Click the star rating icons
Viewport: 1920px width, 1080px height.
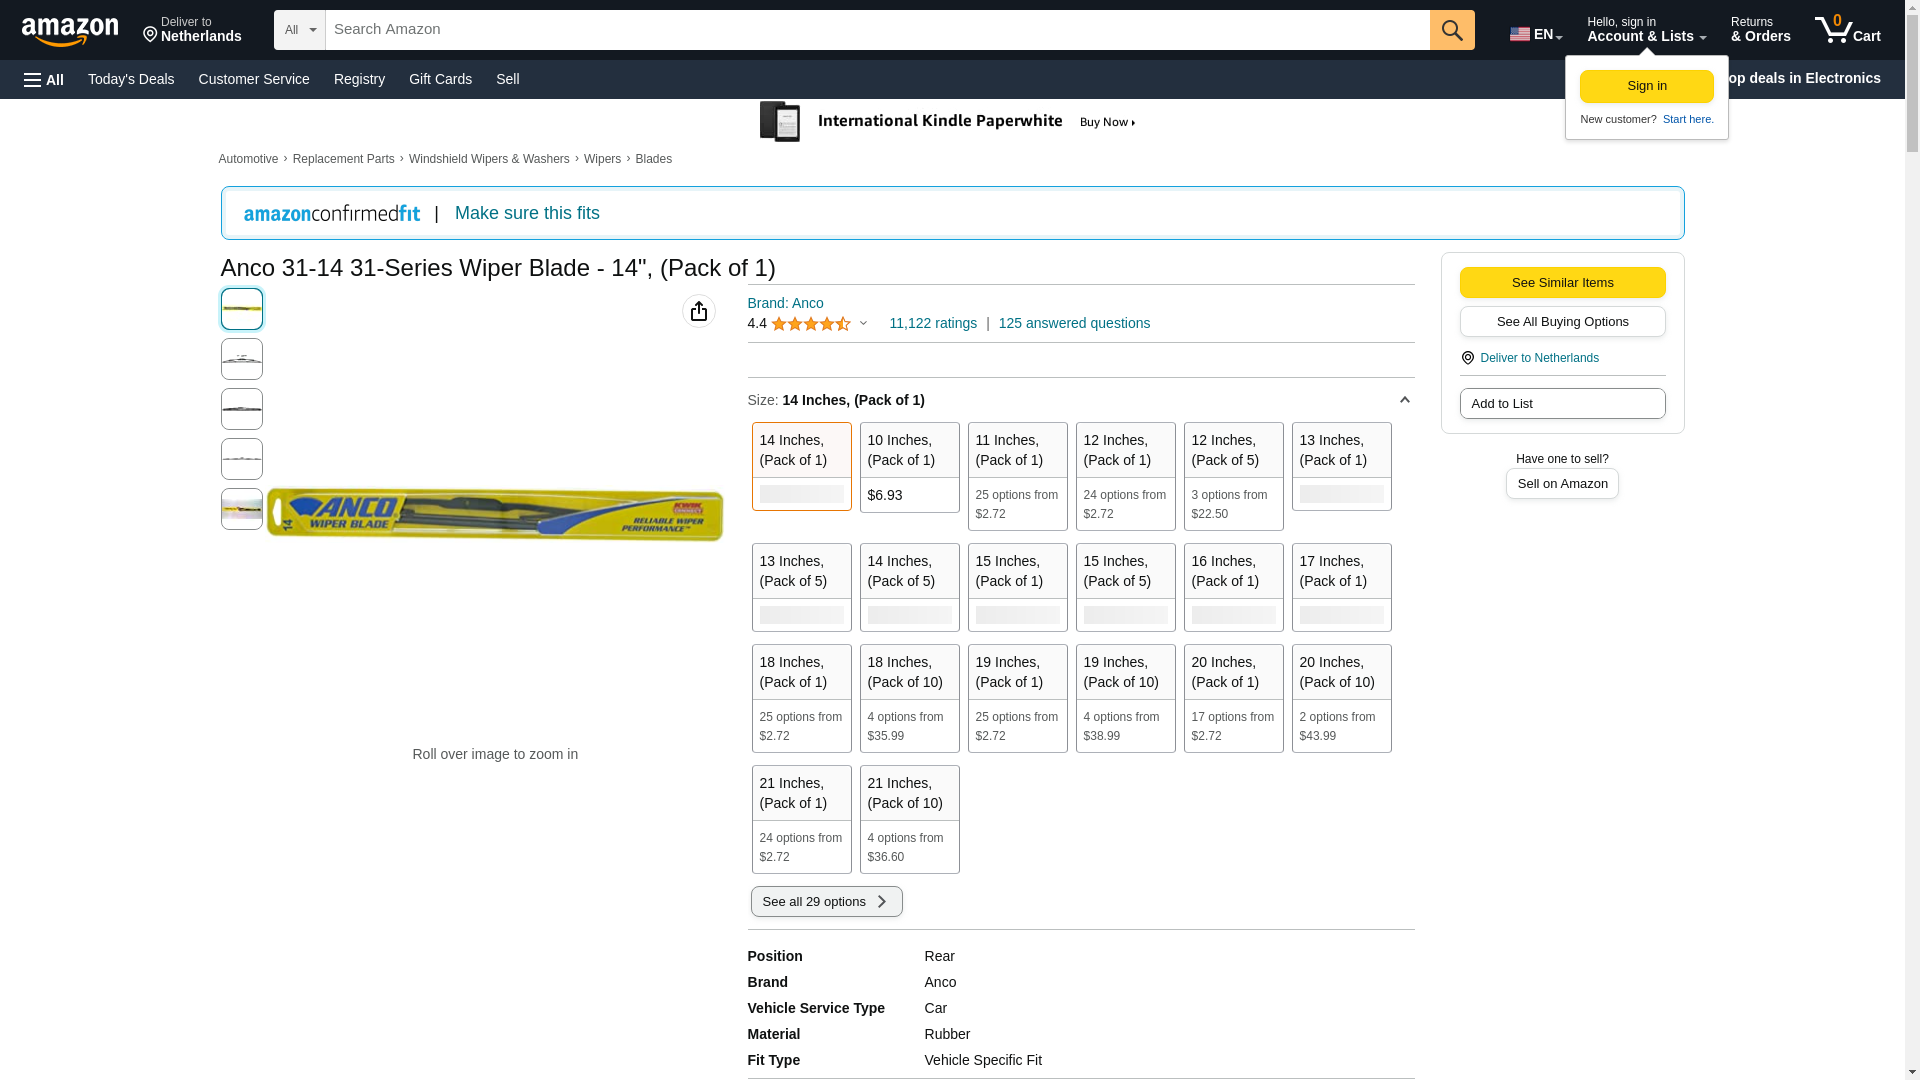(x=811, y=324)
